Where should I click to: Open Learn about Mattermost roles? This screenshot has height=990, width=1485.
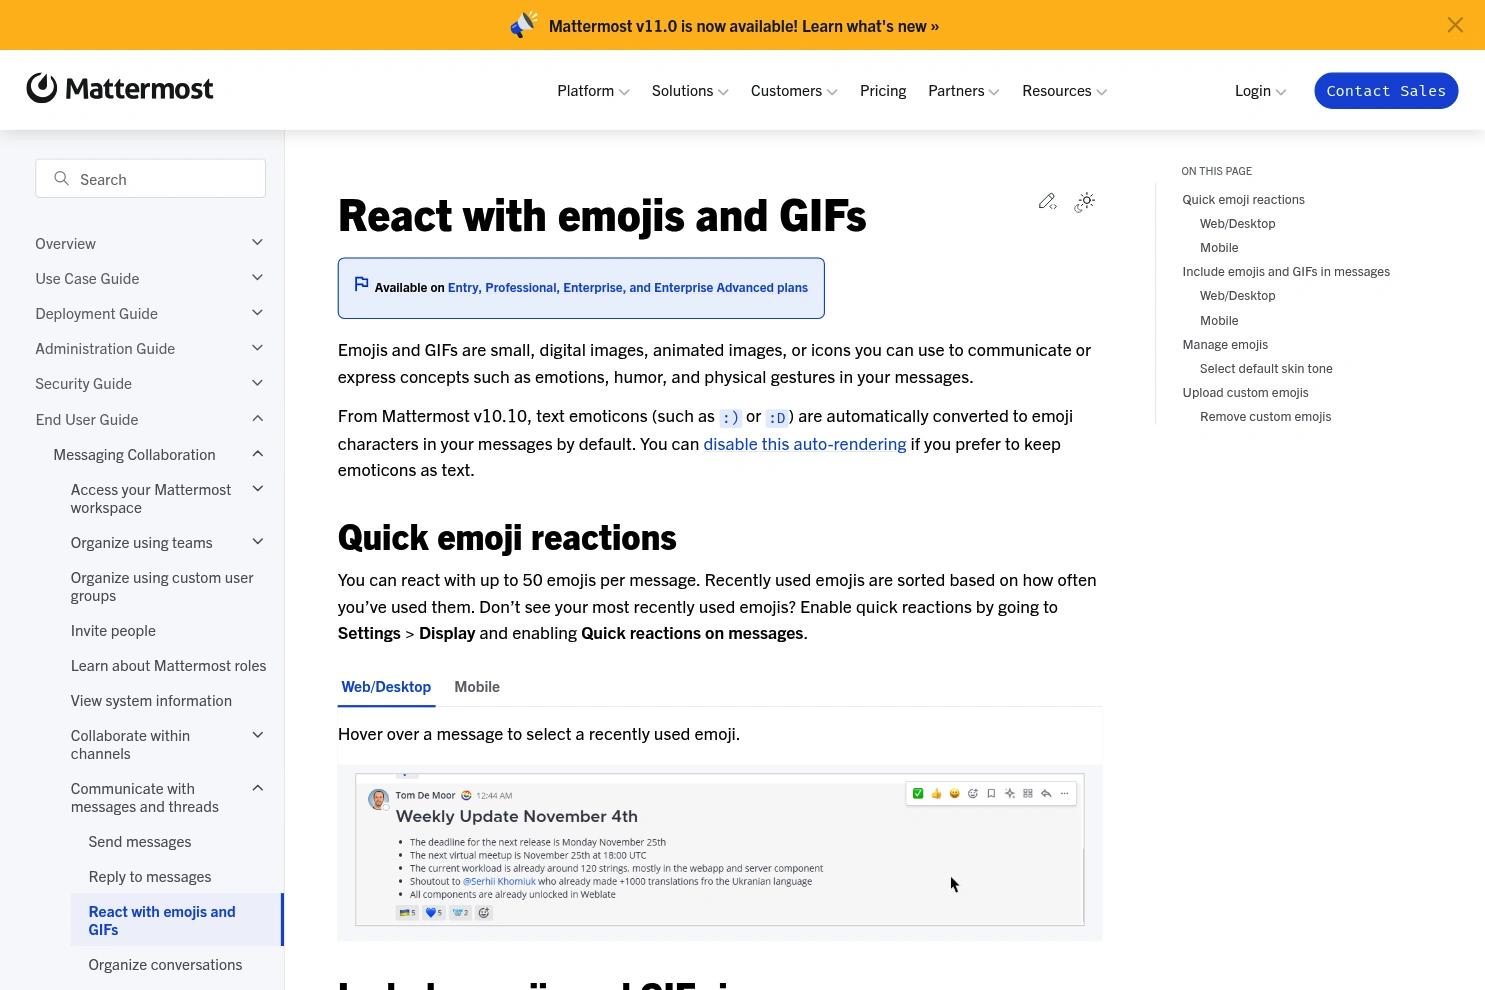point(168,666)
